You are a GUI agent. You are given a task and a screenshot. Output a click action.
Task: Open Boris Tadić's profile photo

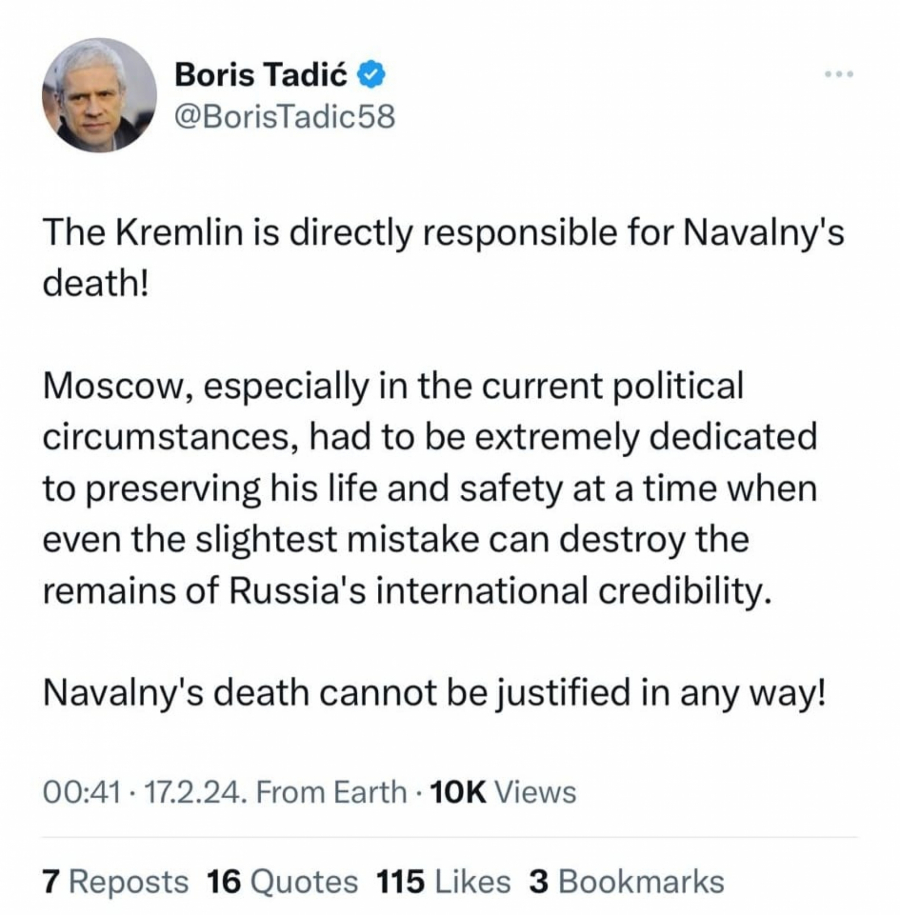99,95
